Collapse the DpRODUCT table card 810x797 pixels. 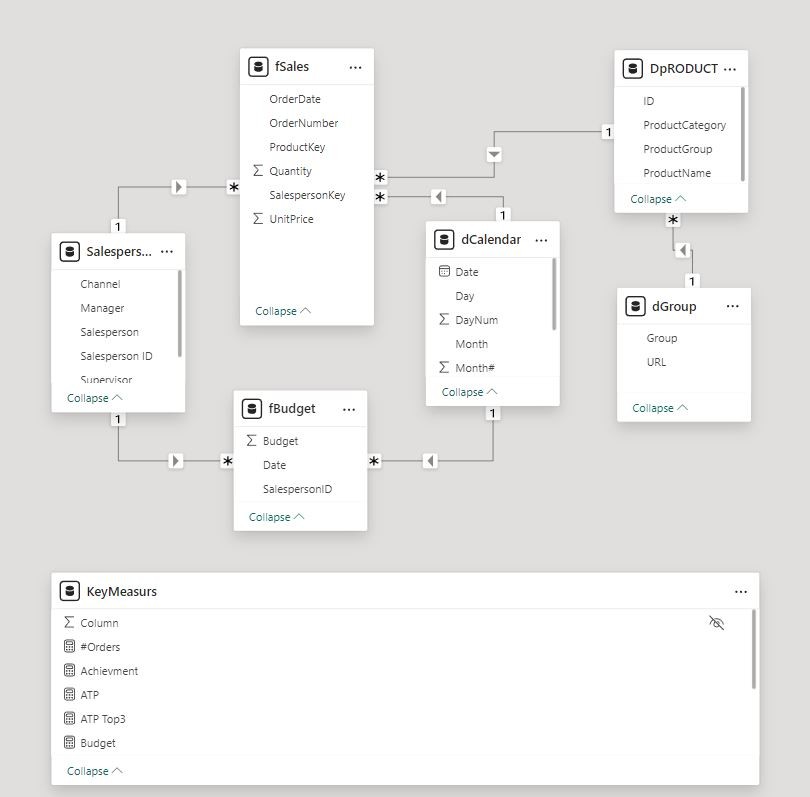pyautogui.click(x=658, y=199)
